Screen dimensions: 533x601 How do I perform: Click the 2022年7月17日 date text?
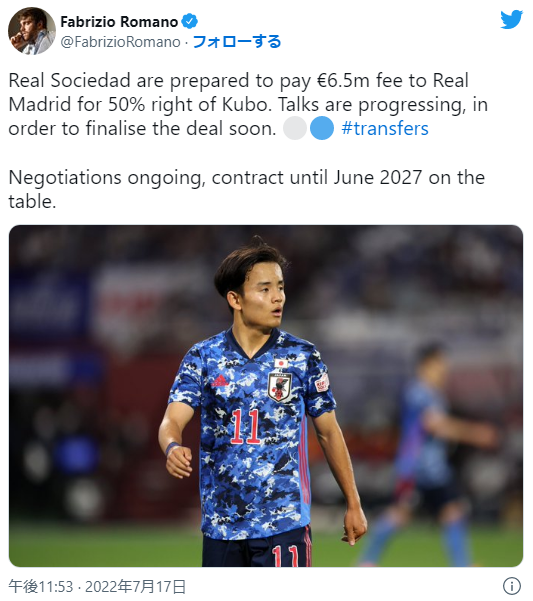coord(135,586)
